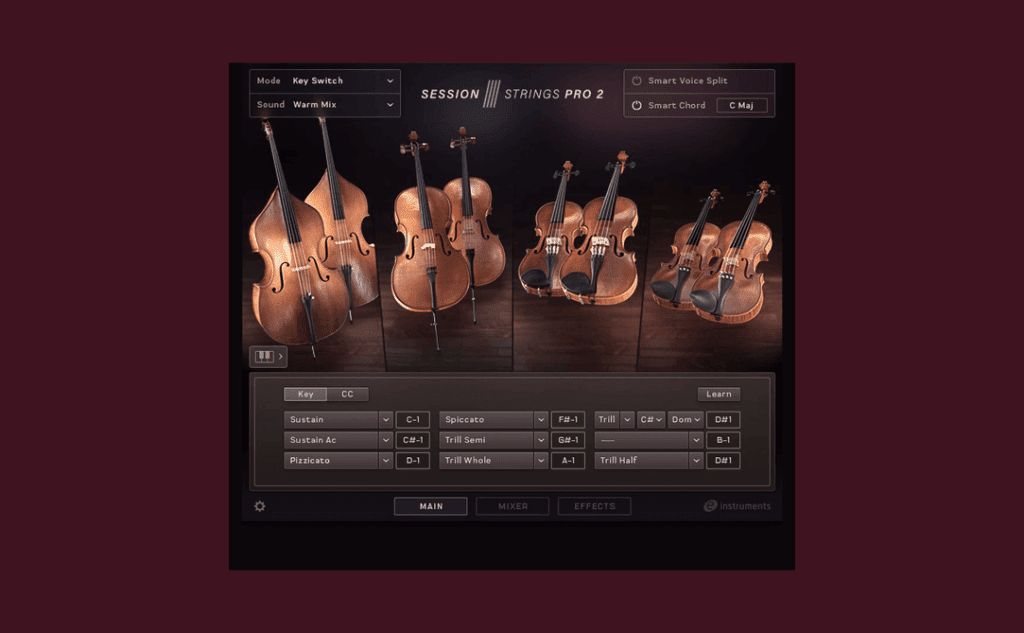Switch to the Key tab
The height and width of the screenshot is (633, 1024).
(x=306, y=394)
